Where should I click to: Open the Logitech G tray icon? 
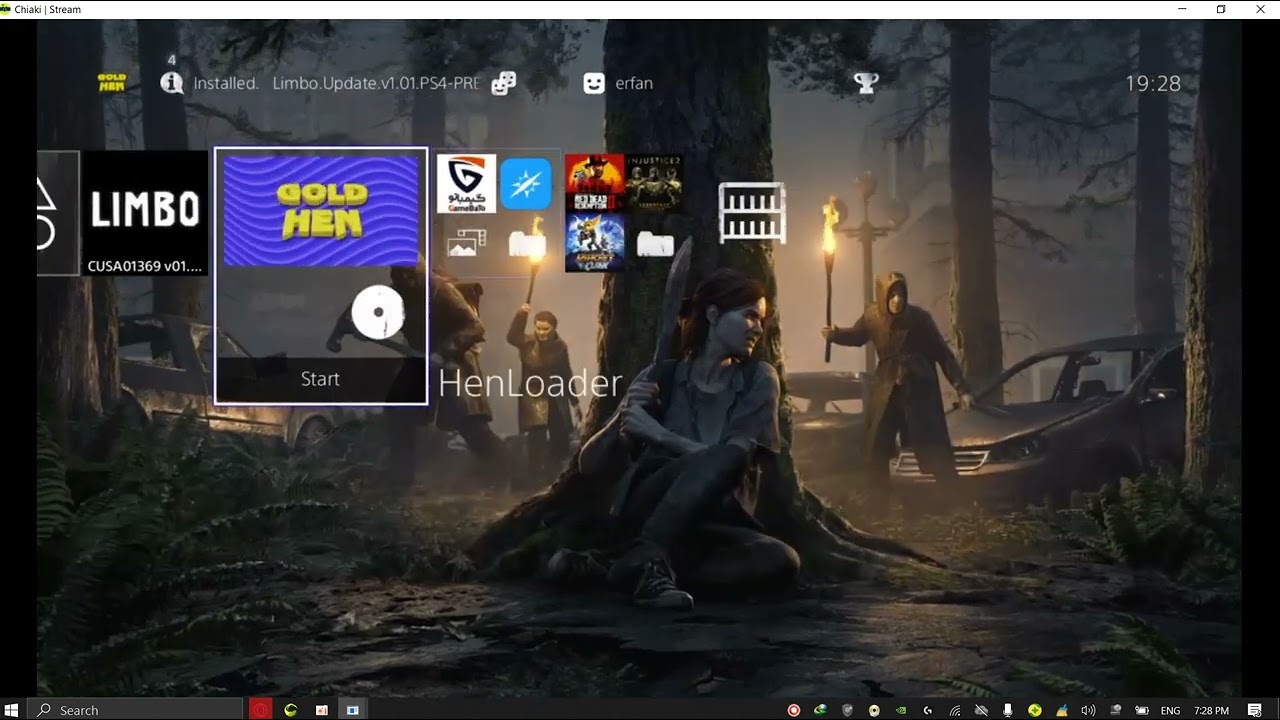928,710
